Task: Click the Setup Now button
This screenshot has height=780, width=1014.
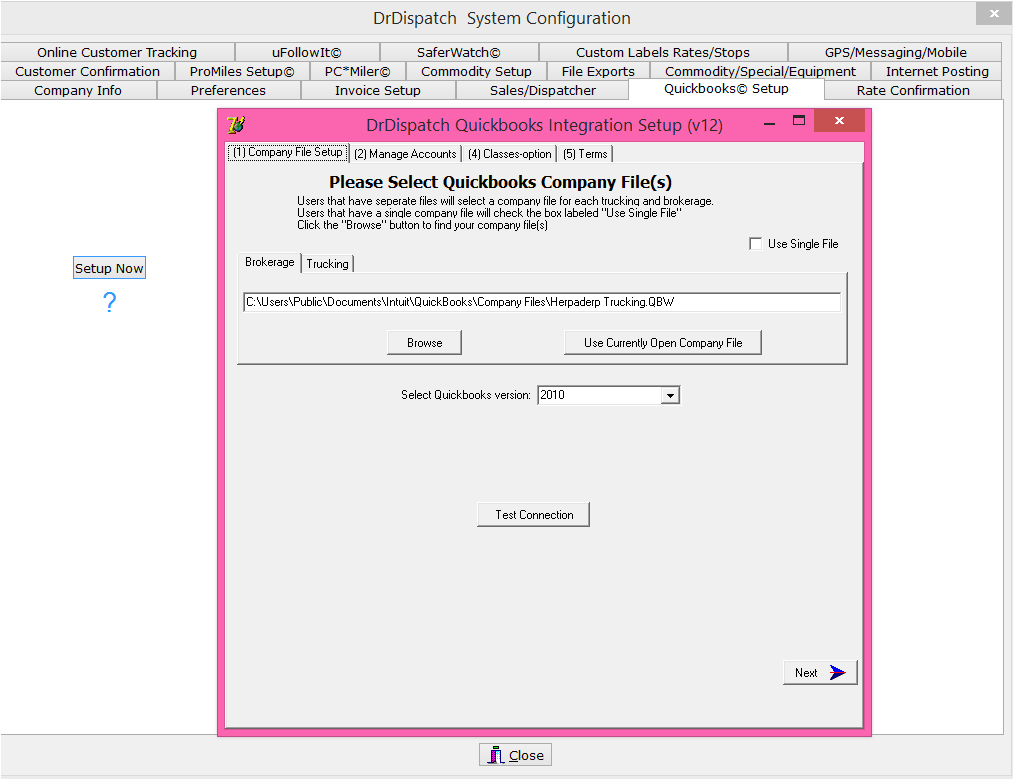Action: [x=109, y=268]
